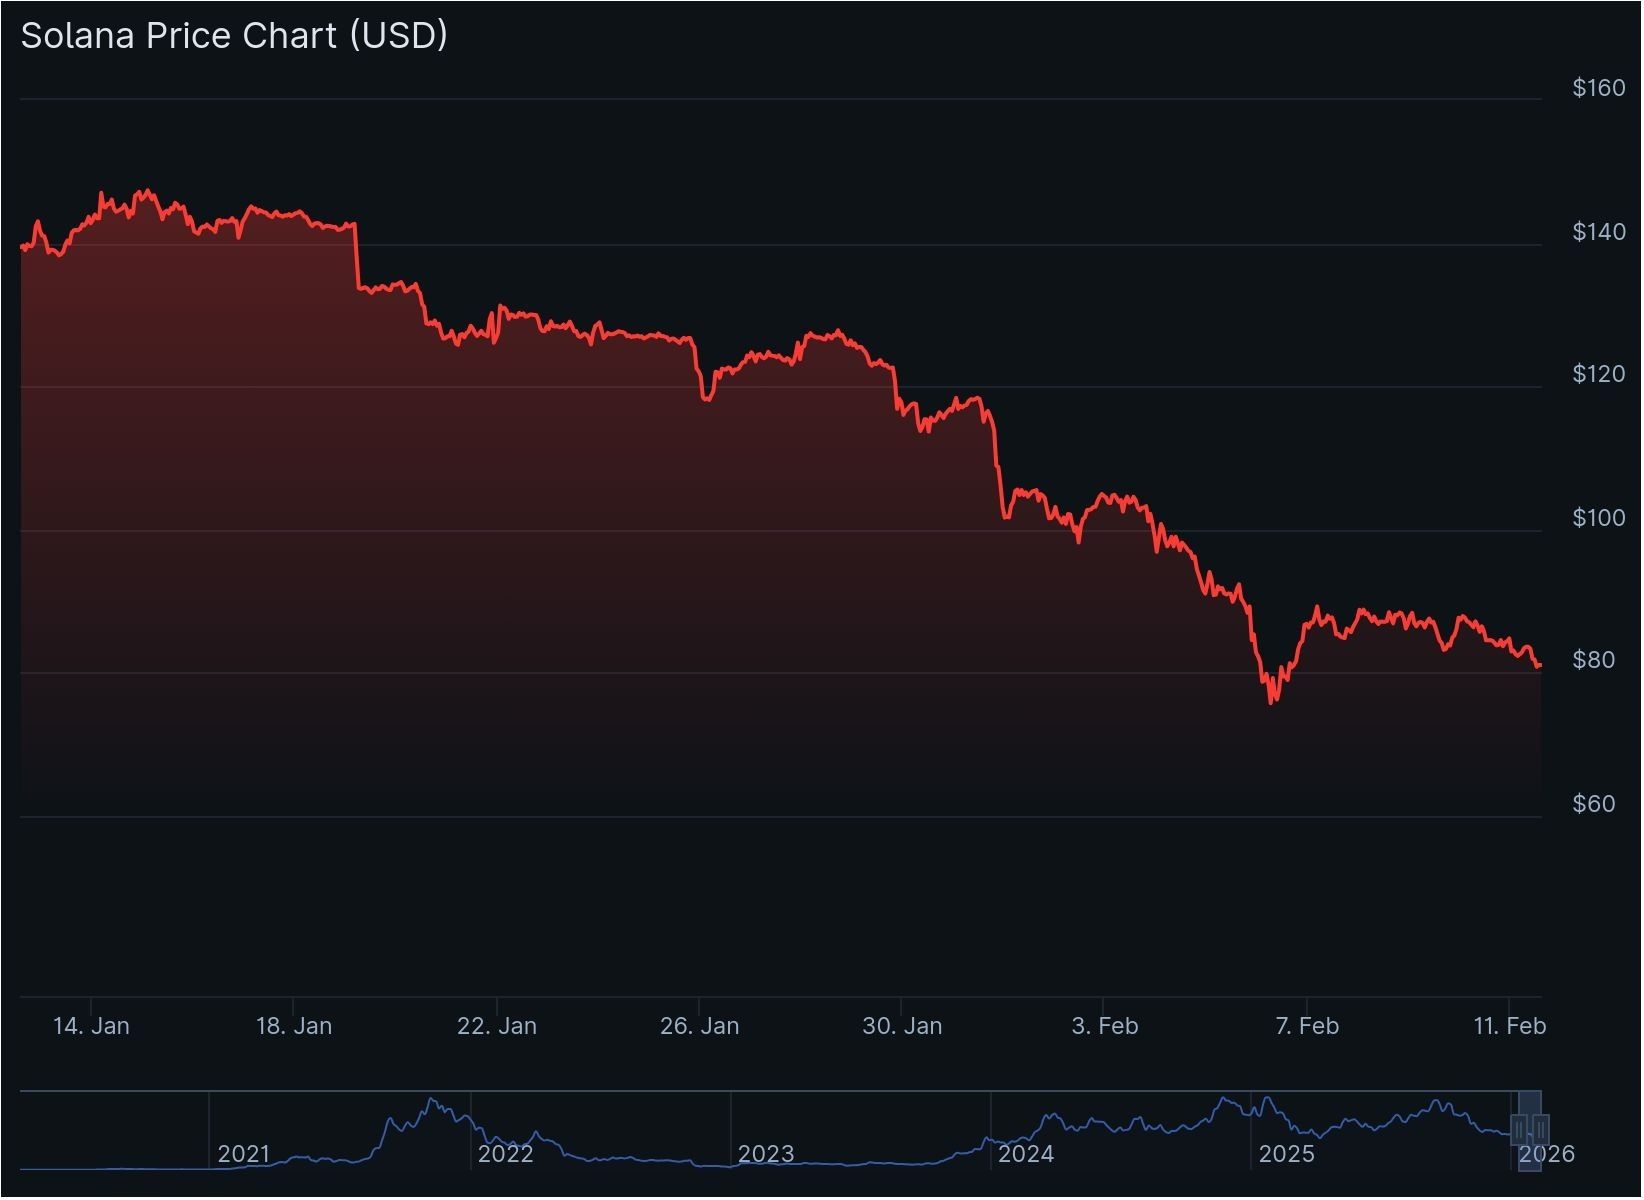Click the "11. Feb" date label

point(1510,1026)
